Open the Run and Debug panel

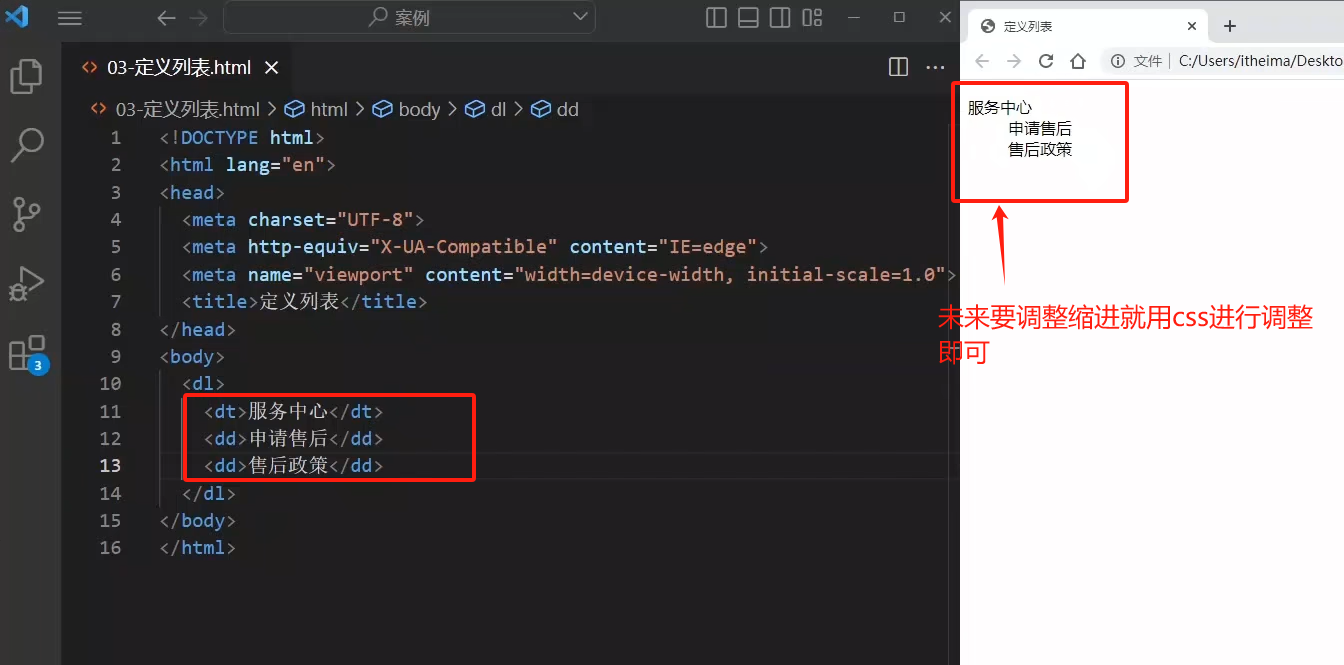click(26, 283)
